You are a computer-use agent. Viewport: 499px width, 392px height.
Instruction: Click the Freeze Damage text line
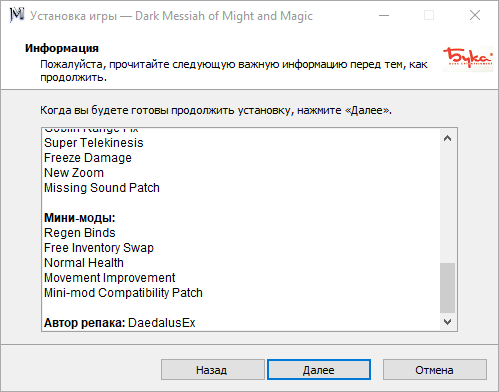pos(88,158)
